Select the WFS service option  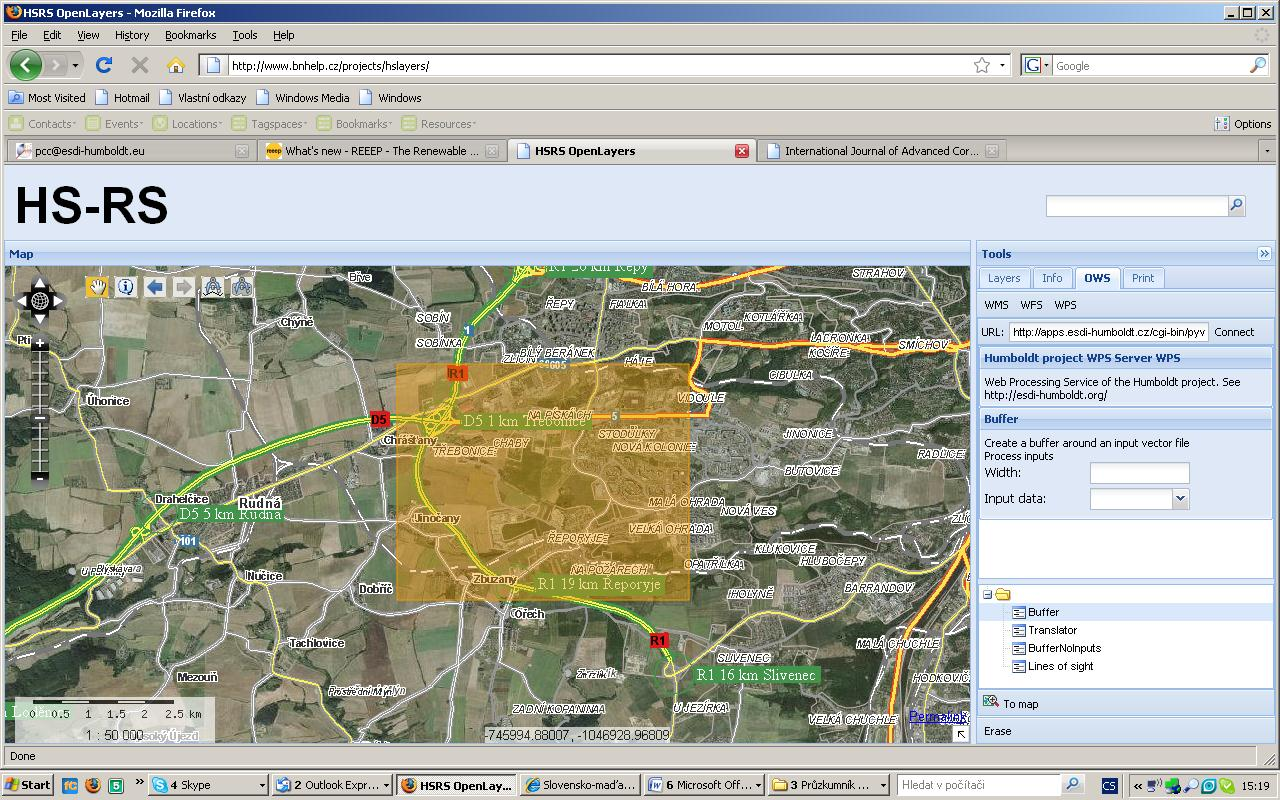coord(1031,305)
